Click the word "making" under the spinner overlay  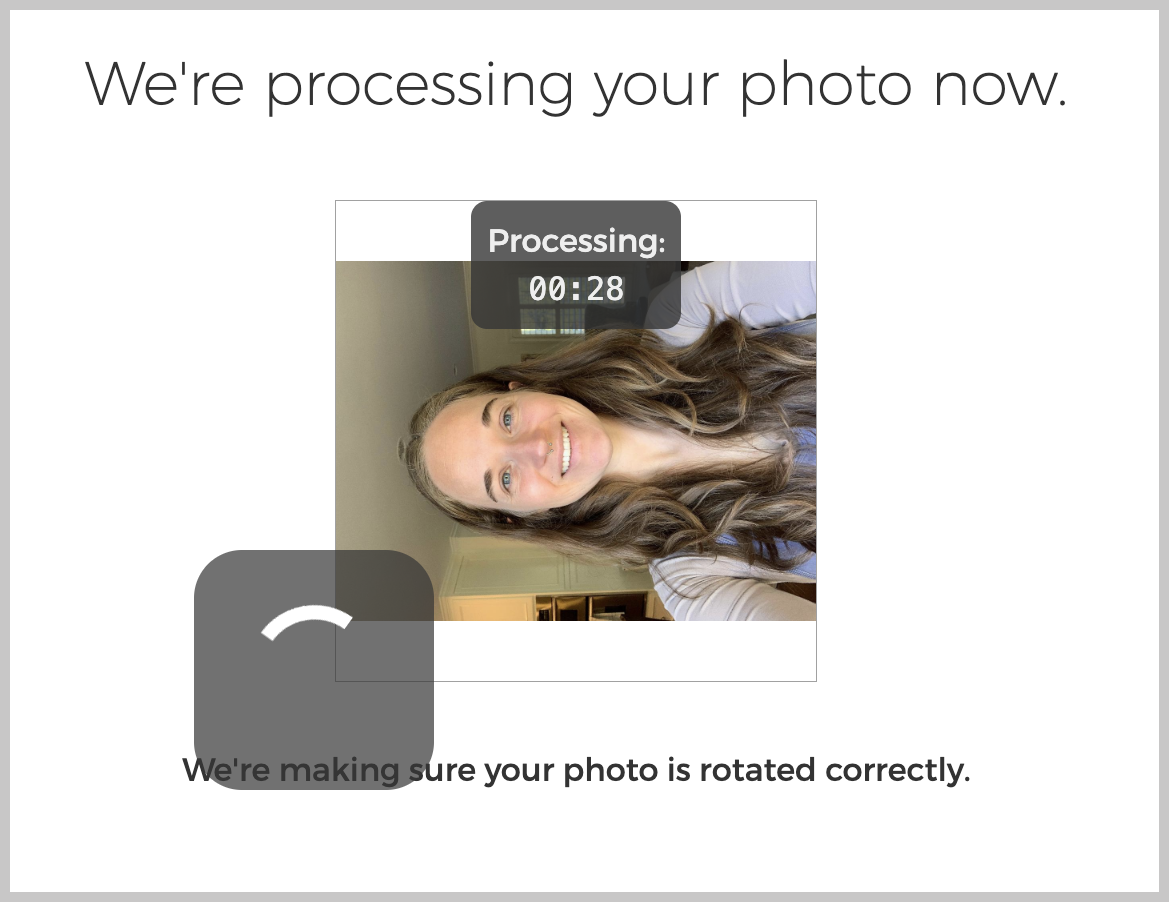[x=339, y=771]
